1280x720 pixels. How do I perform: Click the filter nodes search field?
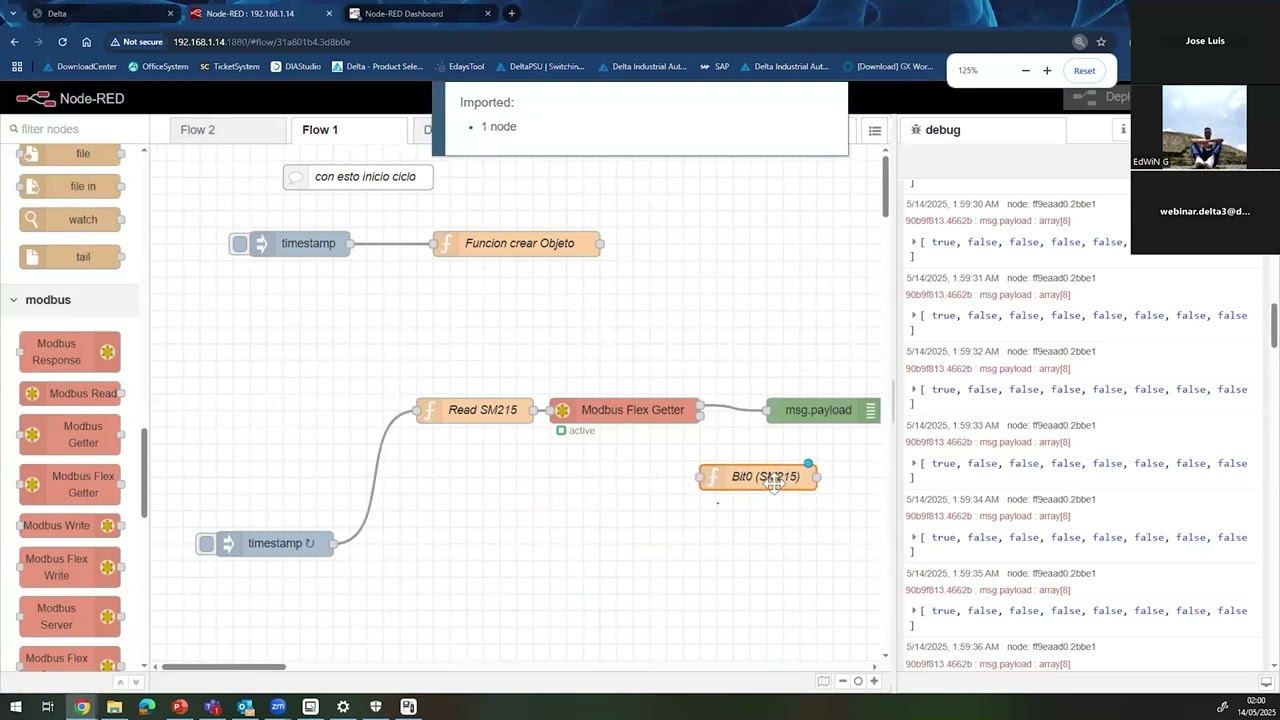coord(75,129)
